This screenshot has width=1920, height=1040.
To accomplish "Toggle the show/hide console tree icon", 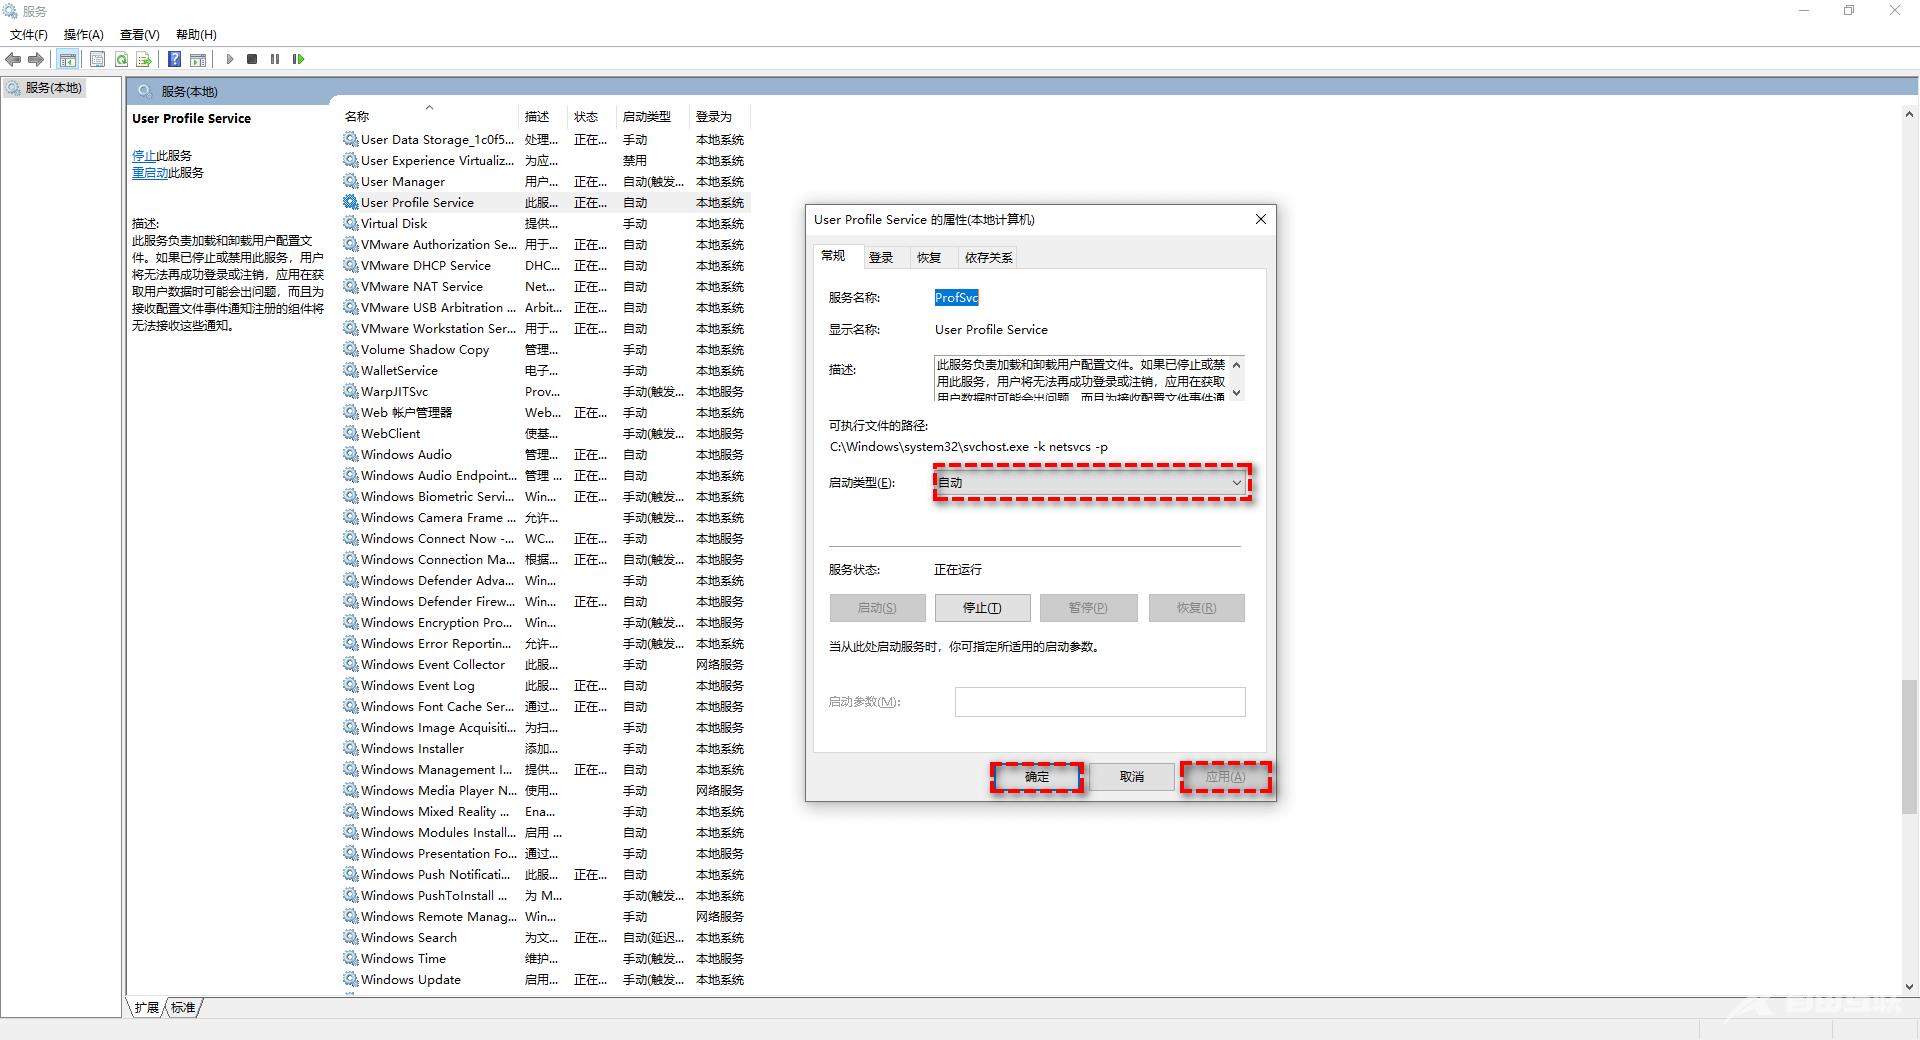I will pos(68,60).
